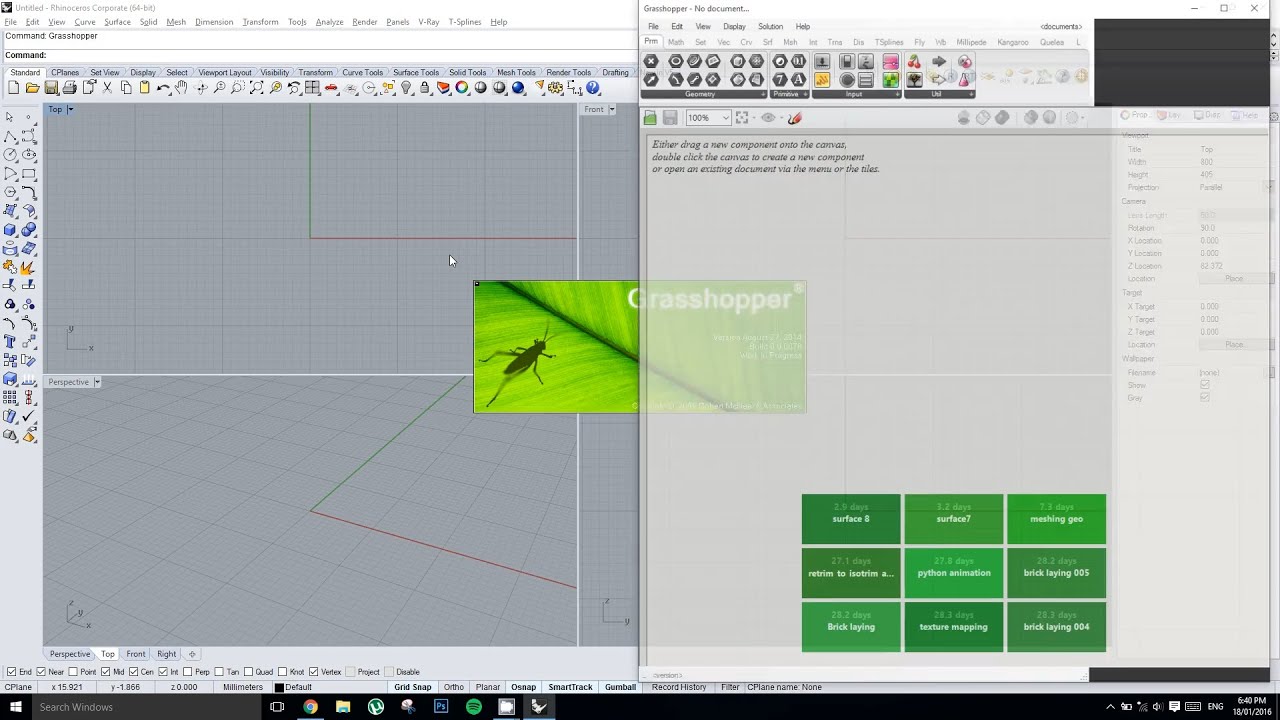This screenshot has height=720, width=1280.
Task: Click the green Open file icon on Grasshopper canvas toolbar
Action: pyautogui.click(x=650, y=117)
